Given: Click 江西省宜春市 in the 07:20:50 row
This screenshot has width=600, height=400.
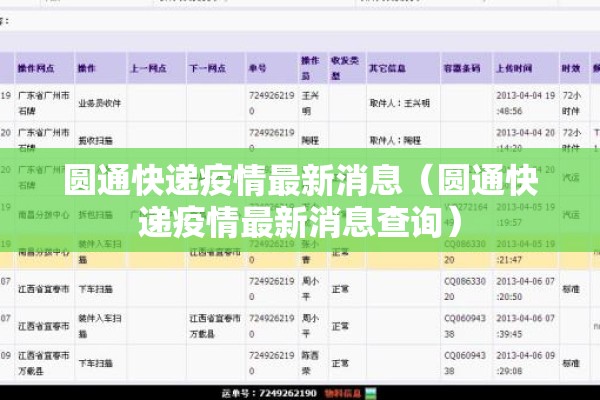Looking at the screenshot, I should 44,289.
